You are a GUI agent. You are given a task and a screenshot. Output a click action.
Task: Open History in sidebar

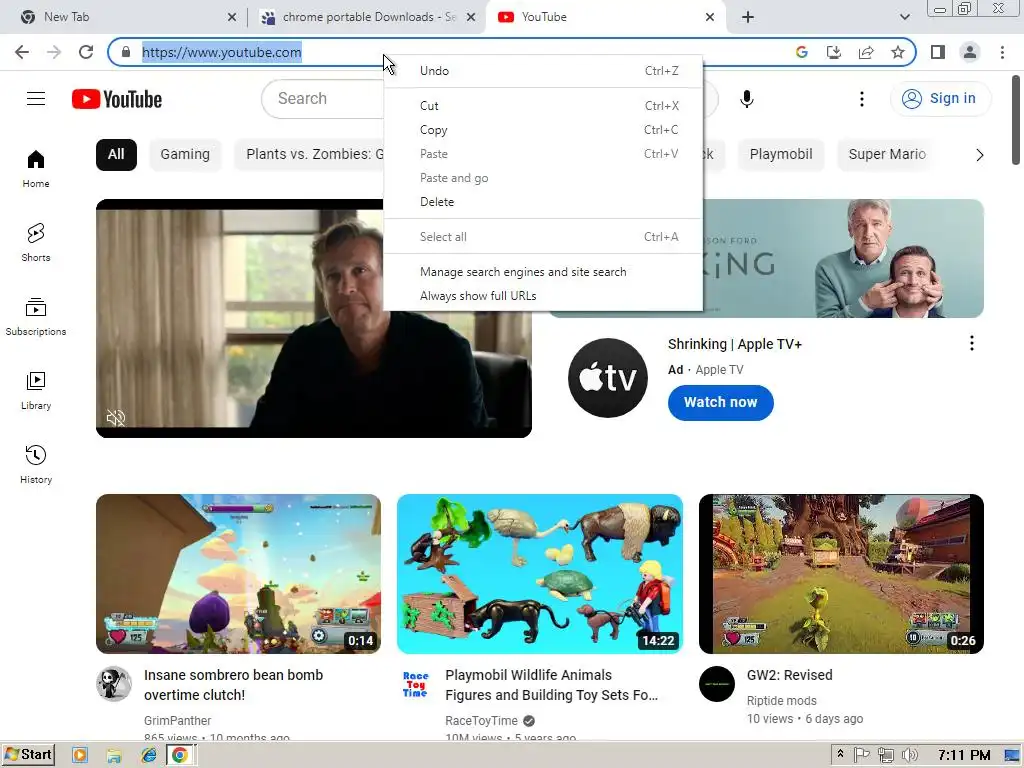pyautogui.click(x=36, y=464)
